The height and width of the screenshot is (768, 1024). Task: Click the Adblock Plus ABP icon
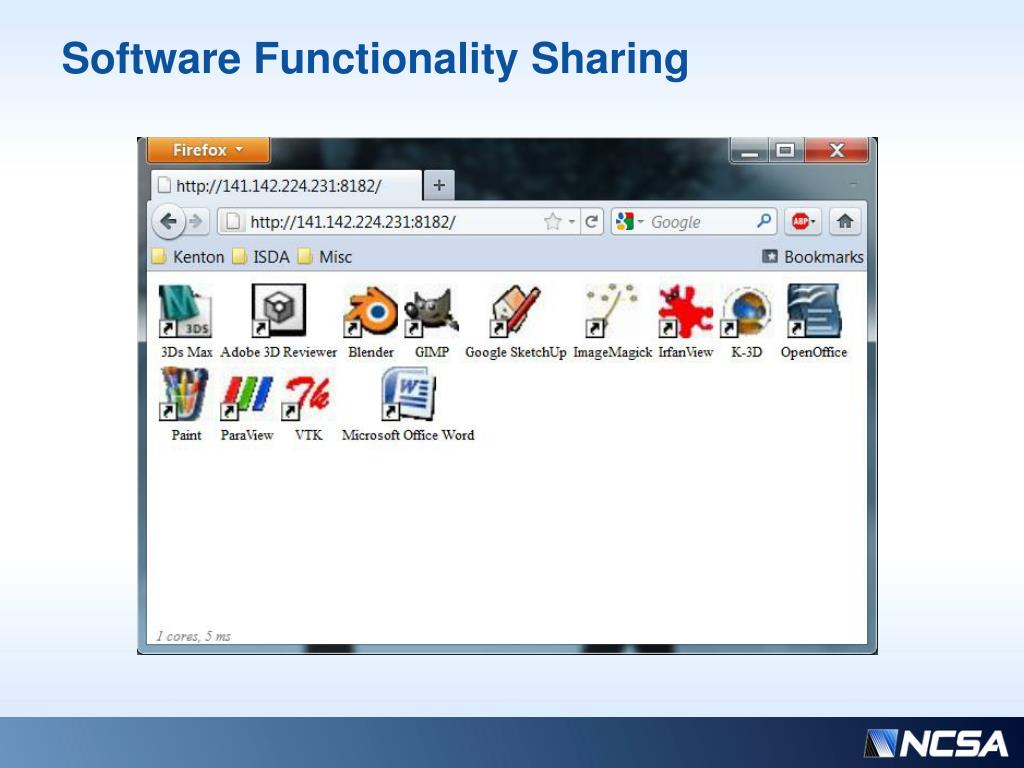coord(799,221)
